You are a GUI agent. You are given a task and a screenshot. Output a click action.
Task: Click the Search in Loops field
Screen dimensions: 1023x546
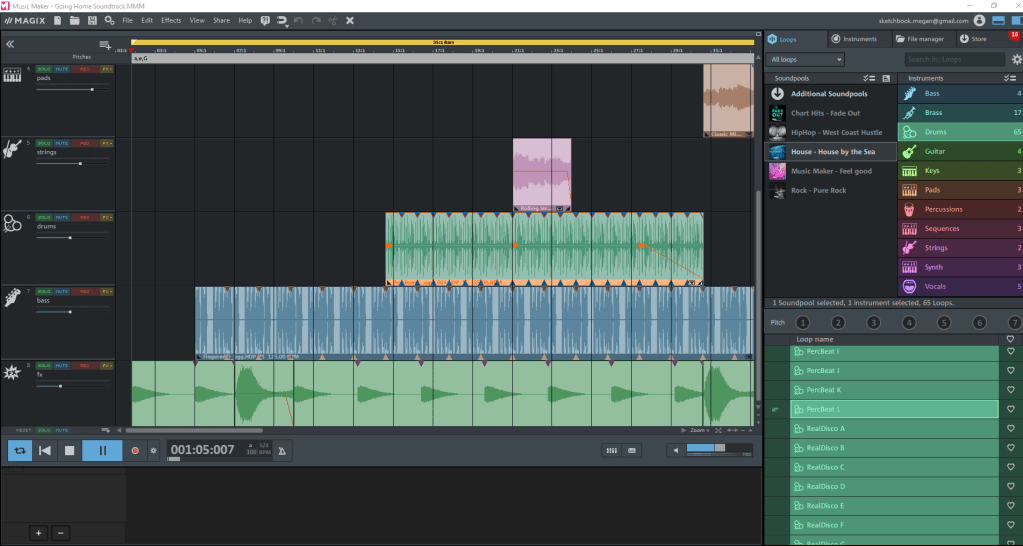click(955, 60)
